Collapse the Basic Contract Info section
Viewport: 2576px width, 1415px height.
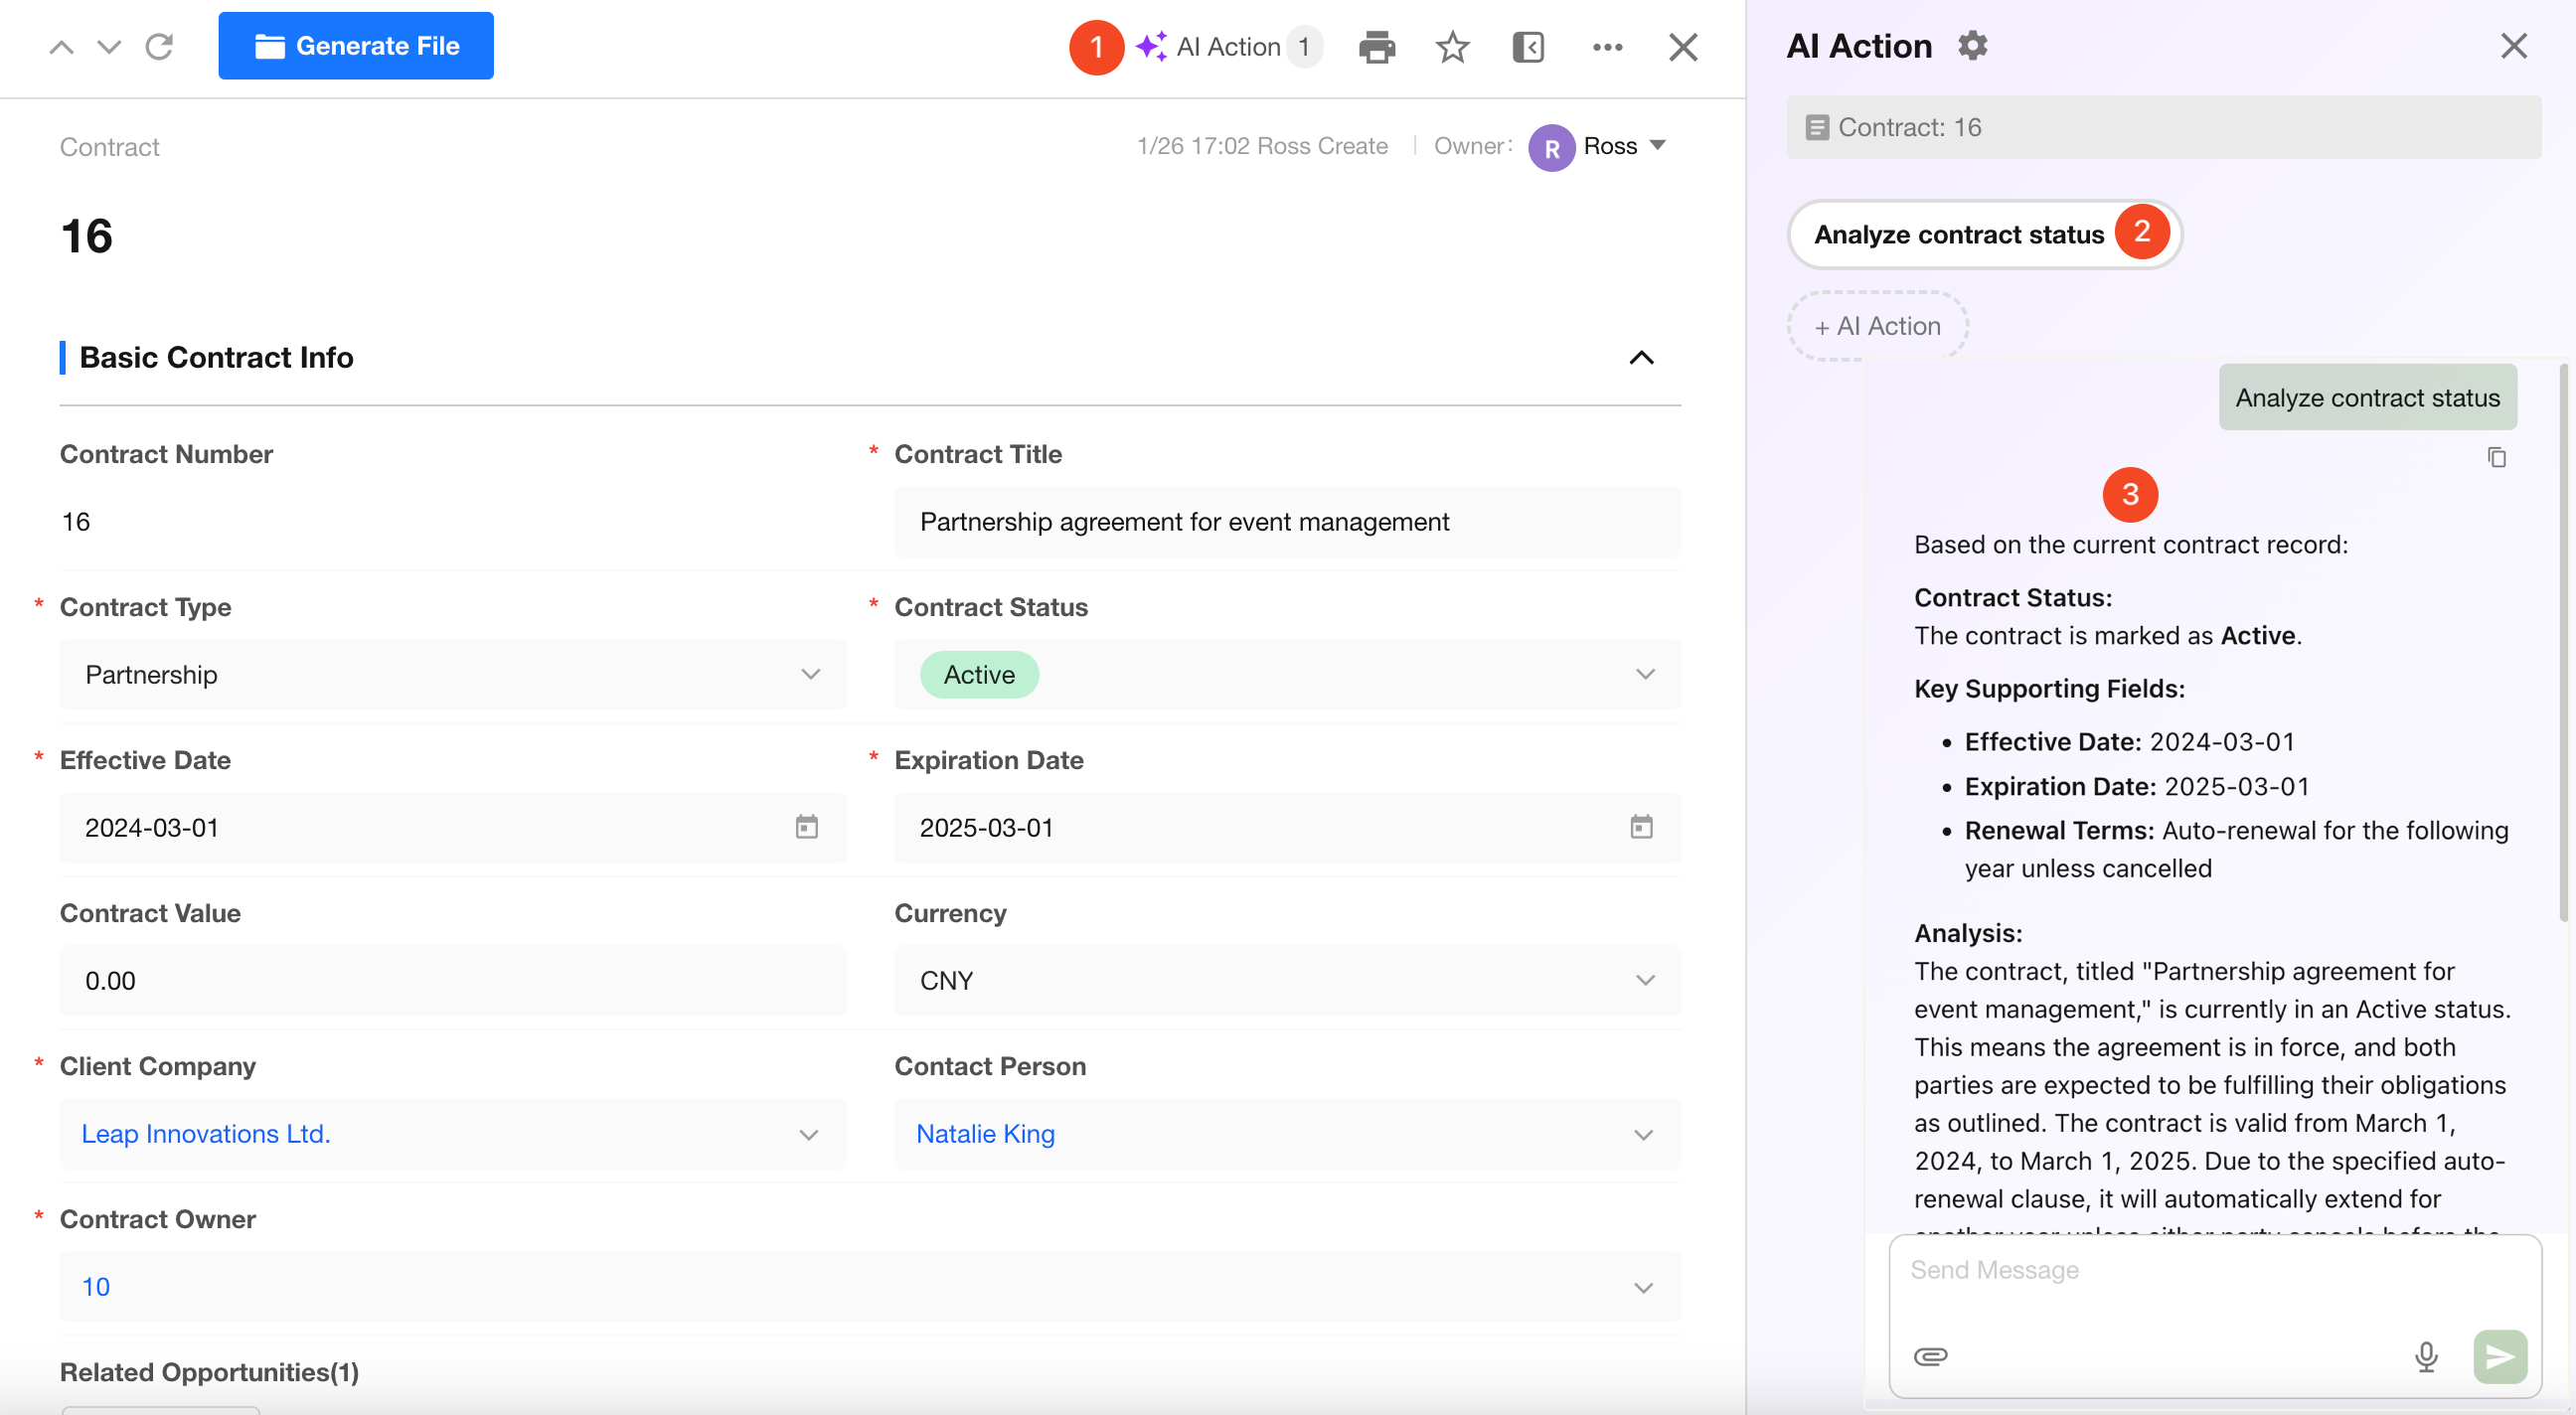coord(1641,358)
